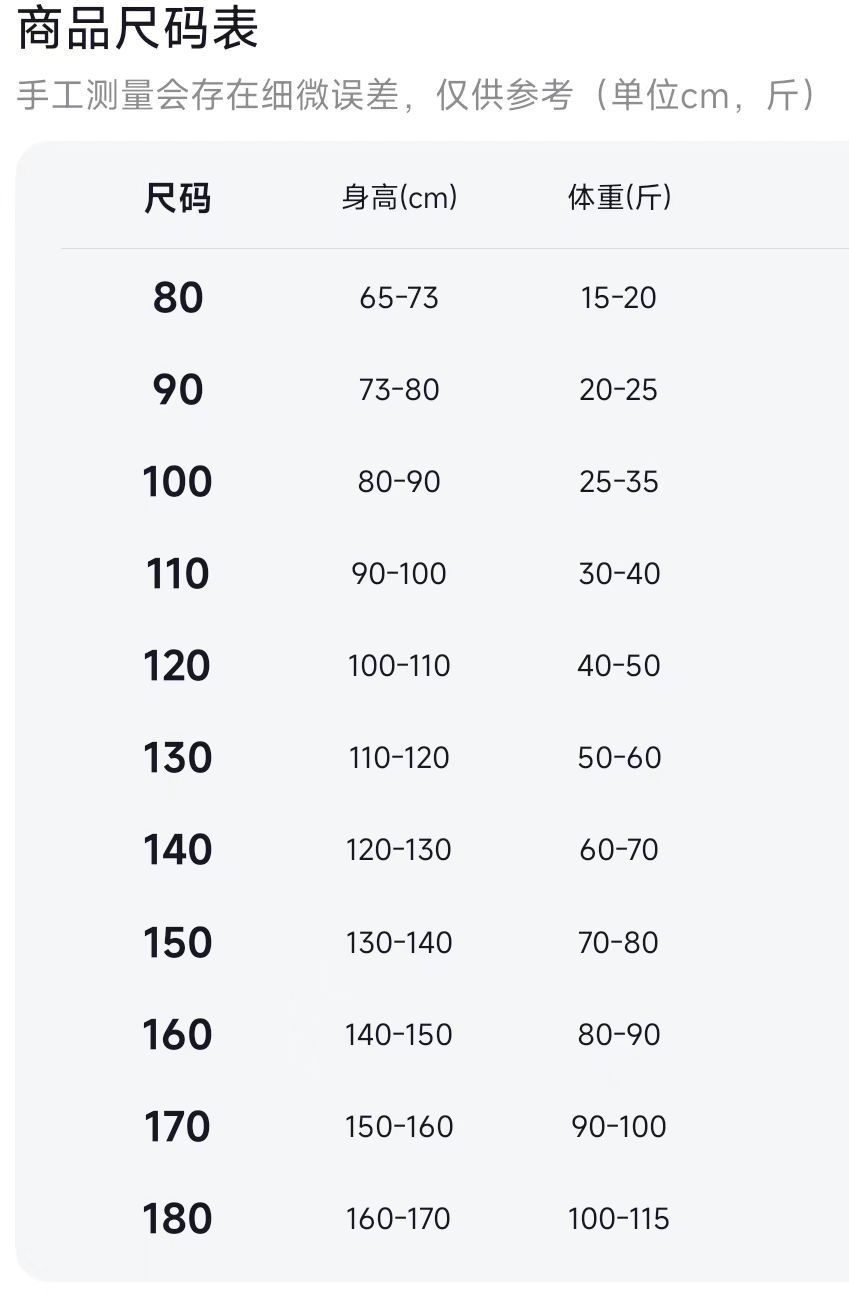Click the 商品尺码表 title

point(138,28)
